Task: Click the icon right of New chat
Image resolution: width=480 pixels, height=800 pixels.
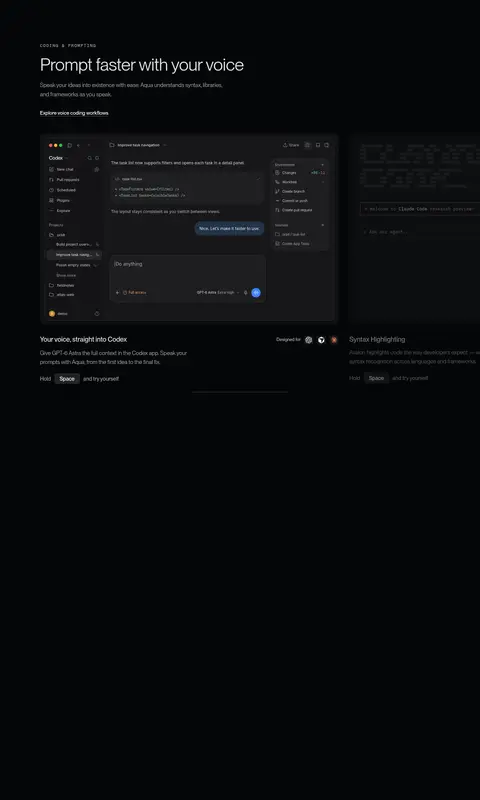Action: (97, 169)
